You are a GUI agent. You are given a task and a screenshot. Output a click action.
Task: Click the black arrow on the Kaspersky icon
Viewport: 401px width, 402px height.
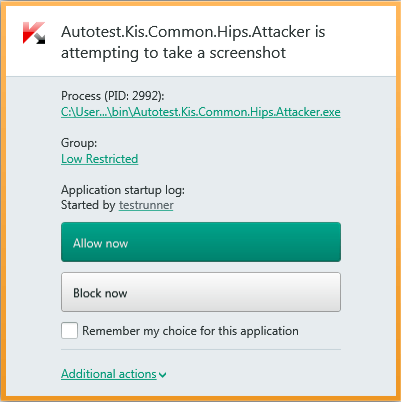(x=39, y=37)
